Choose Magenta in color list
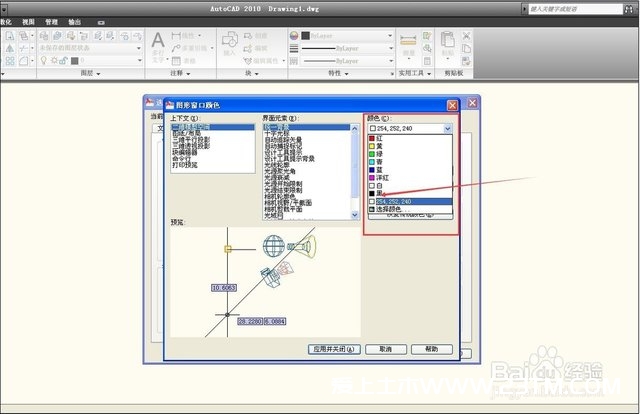640x414 pixels. tap(410, 178)
